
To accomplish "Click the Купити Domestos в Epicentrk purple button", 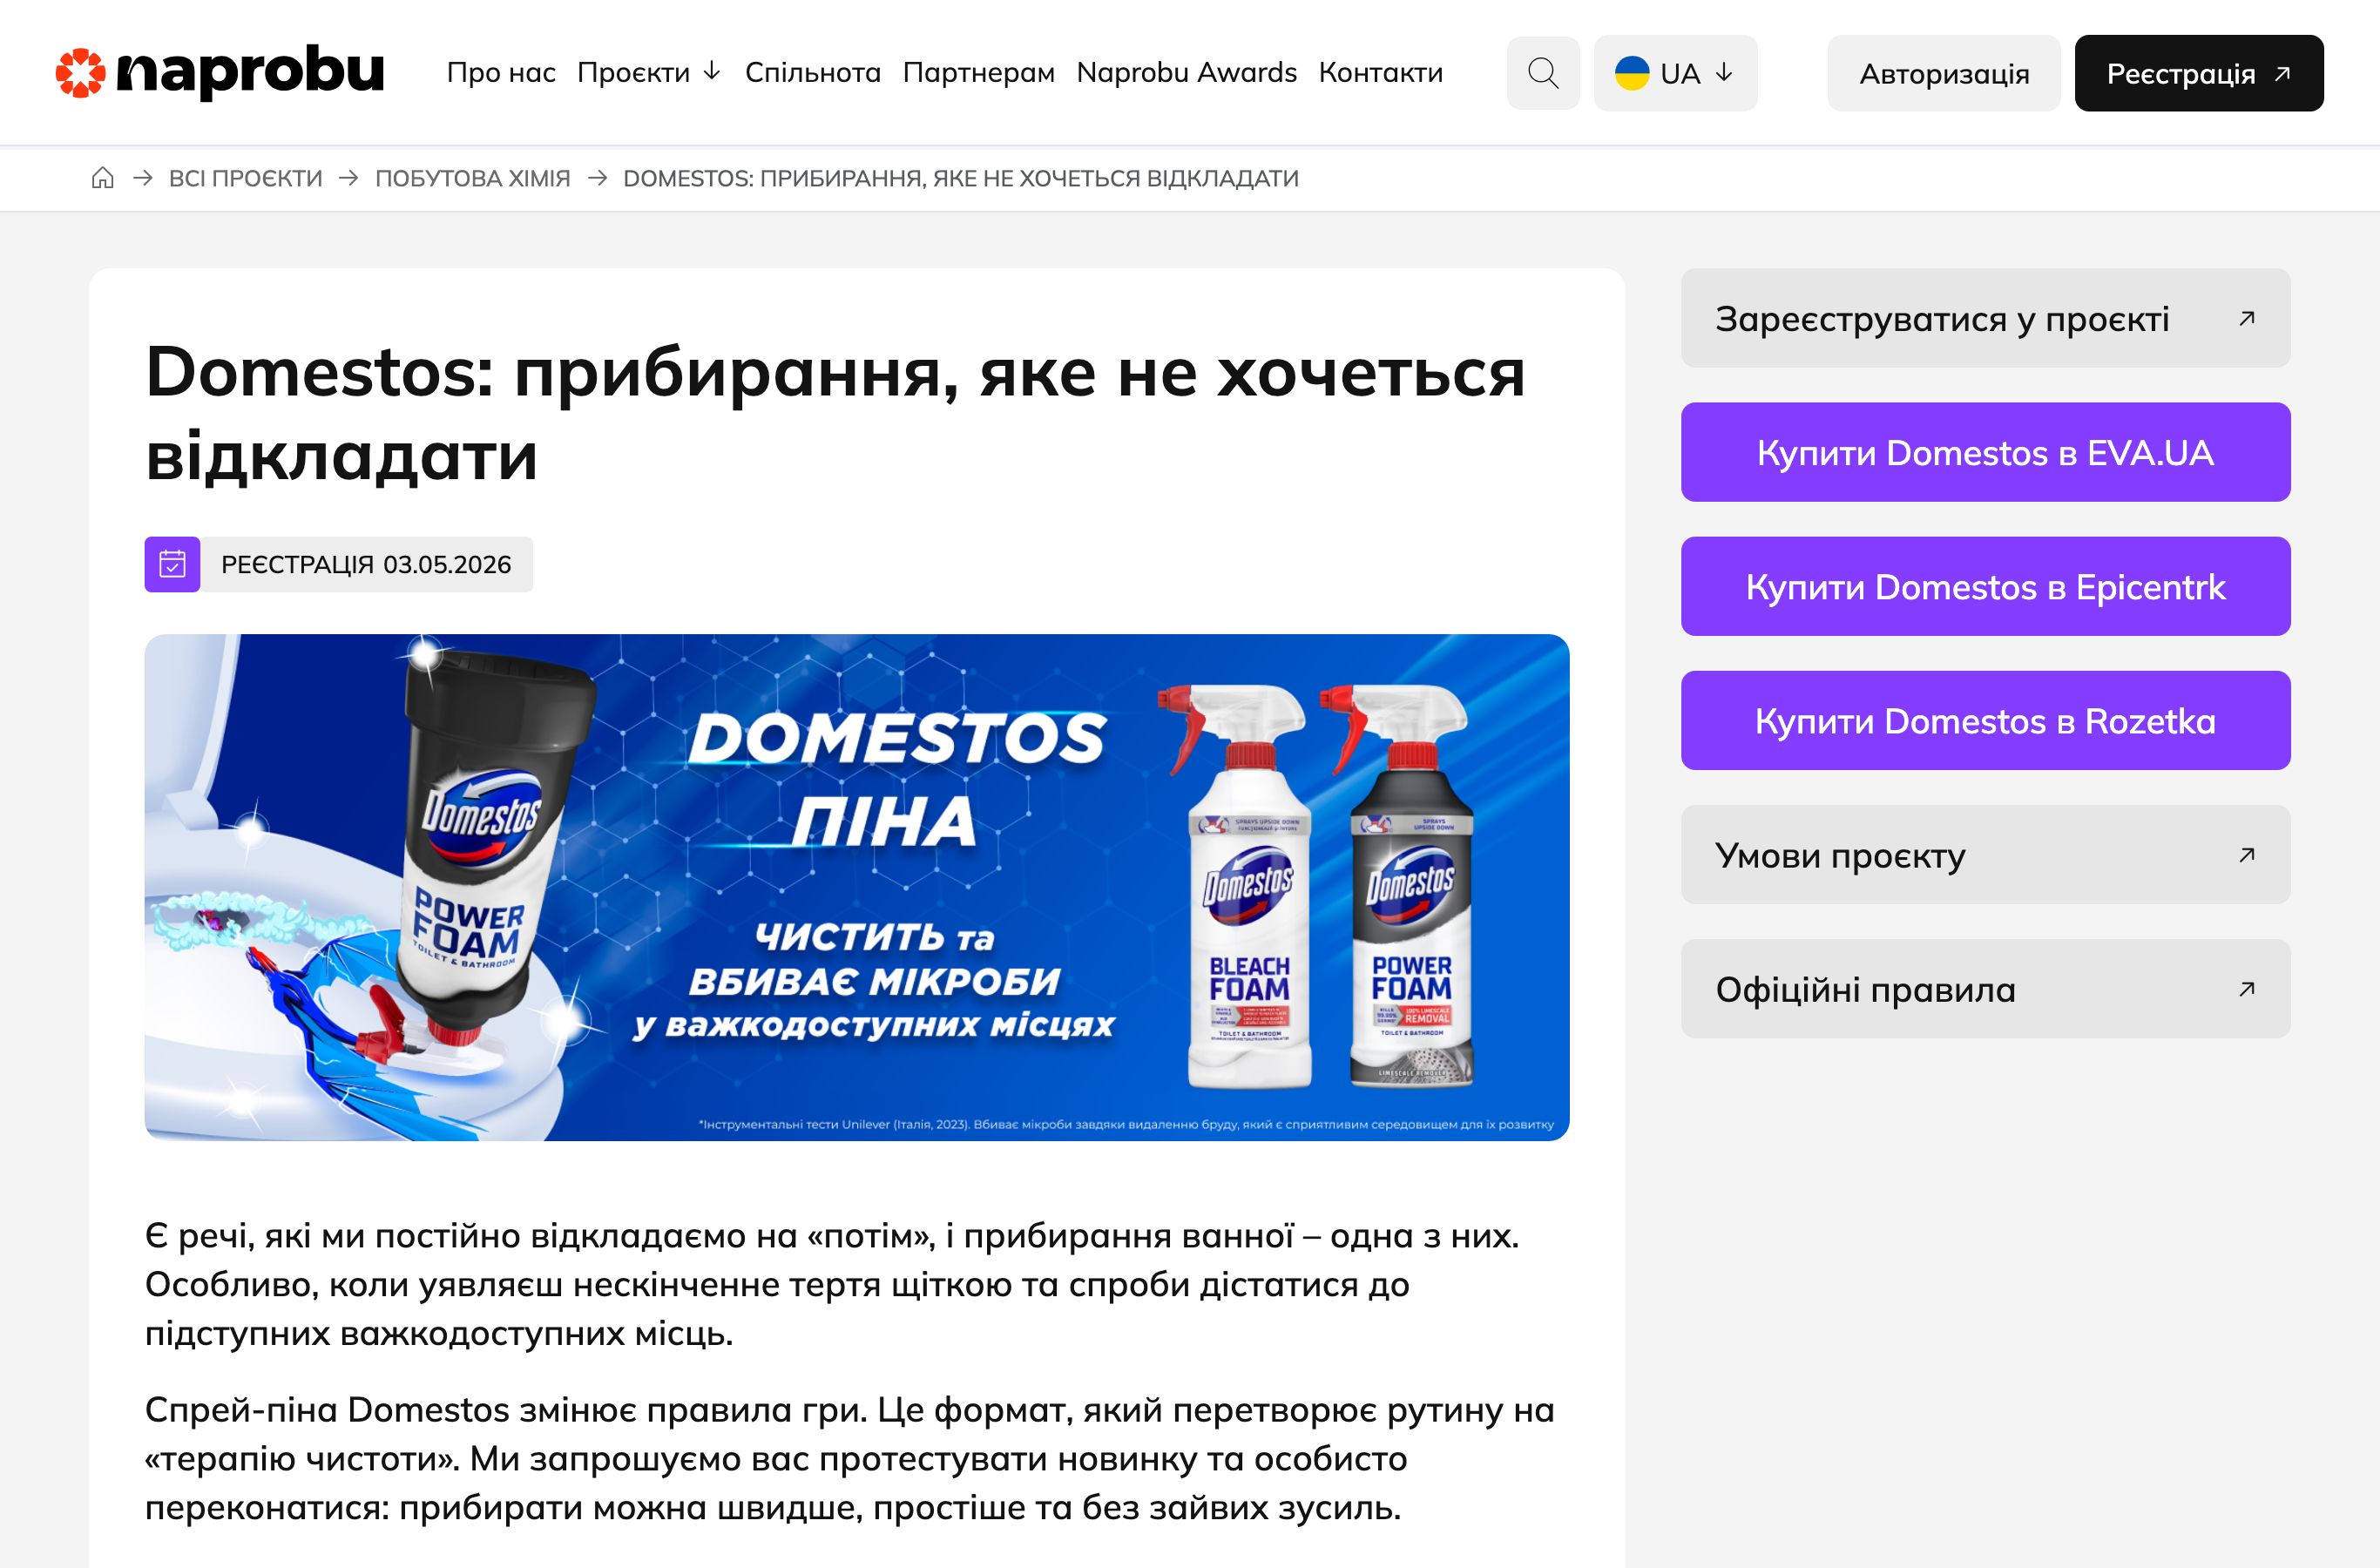I will point(1985,586).
